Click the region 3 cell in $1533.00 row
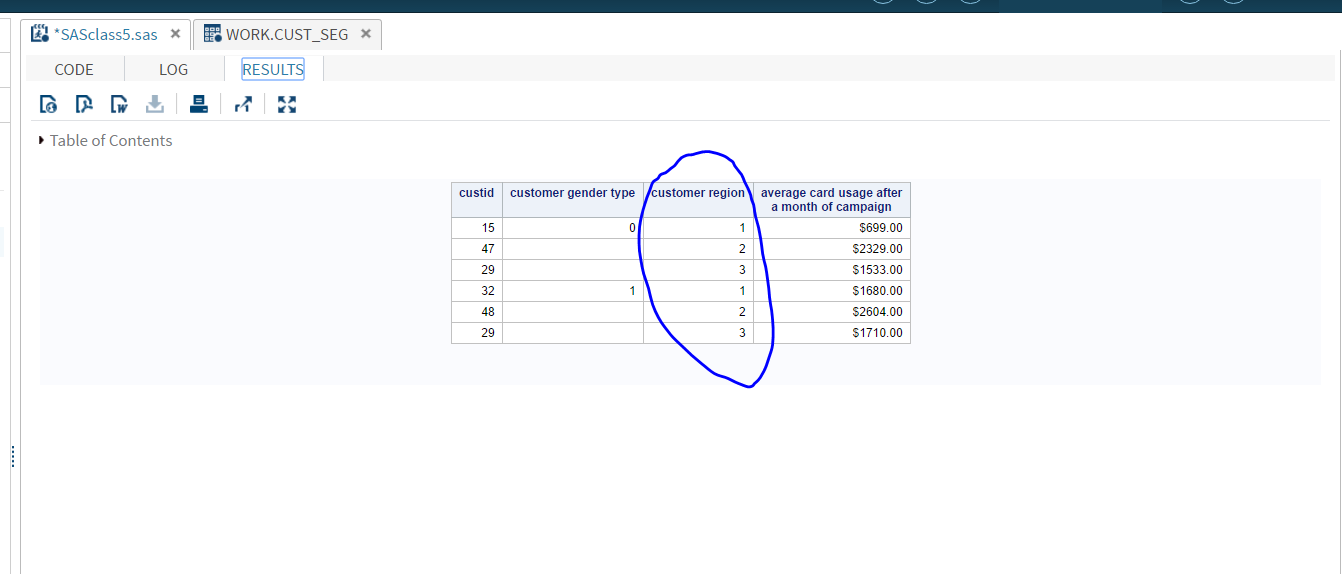 (698, 270)
